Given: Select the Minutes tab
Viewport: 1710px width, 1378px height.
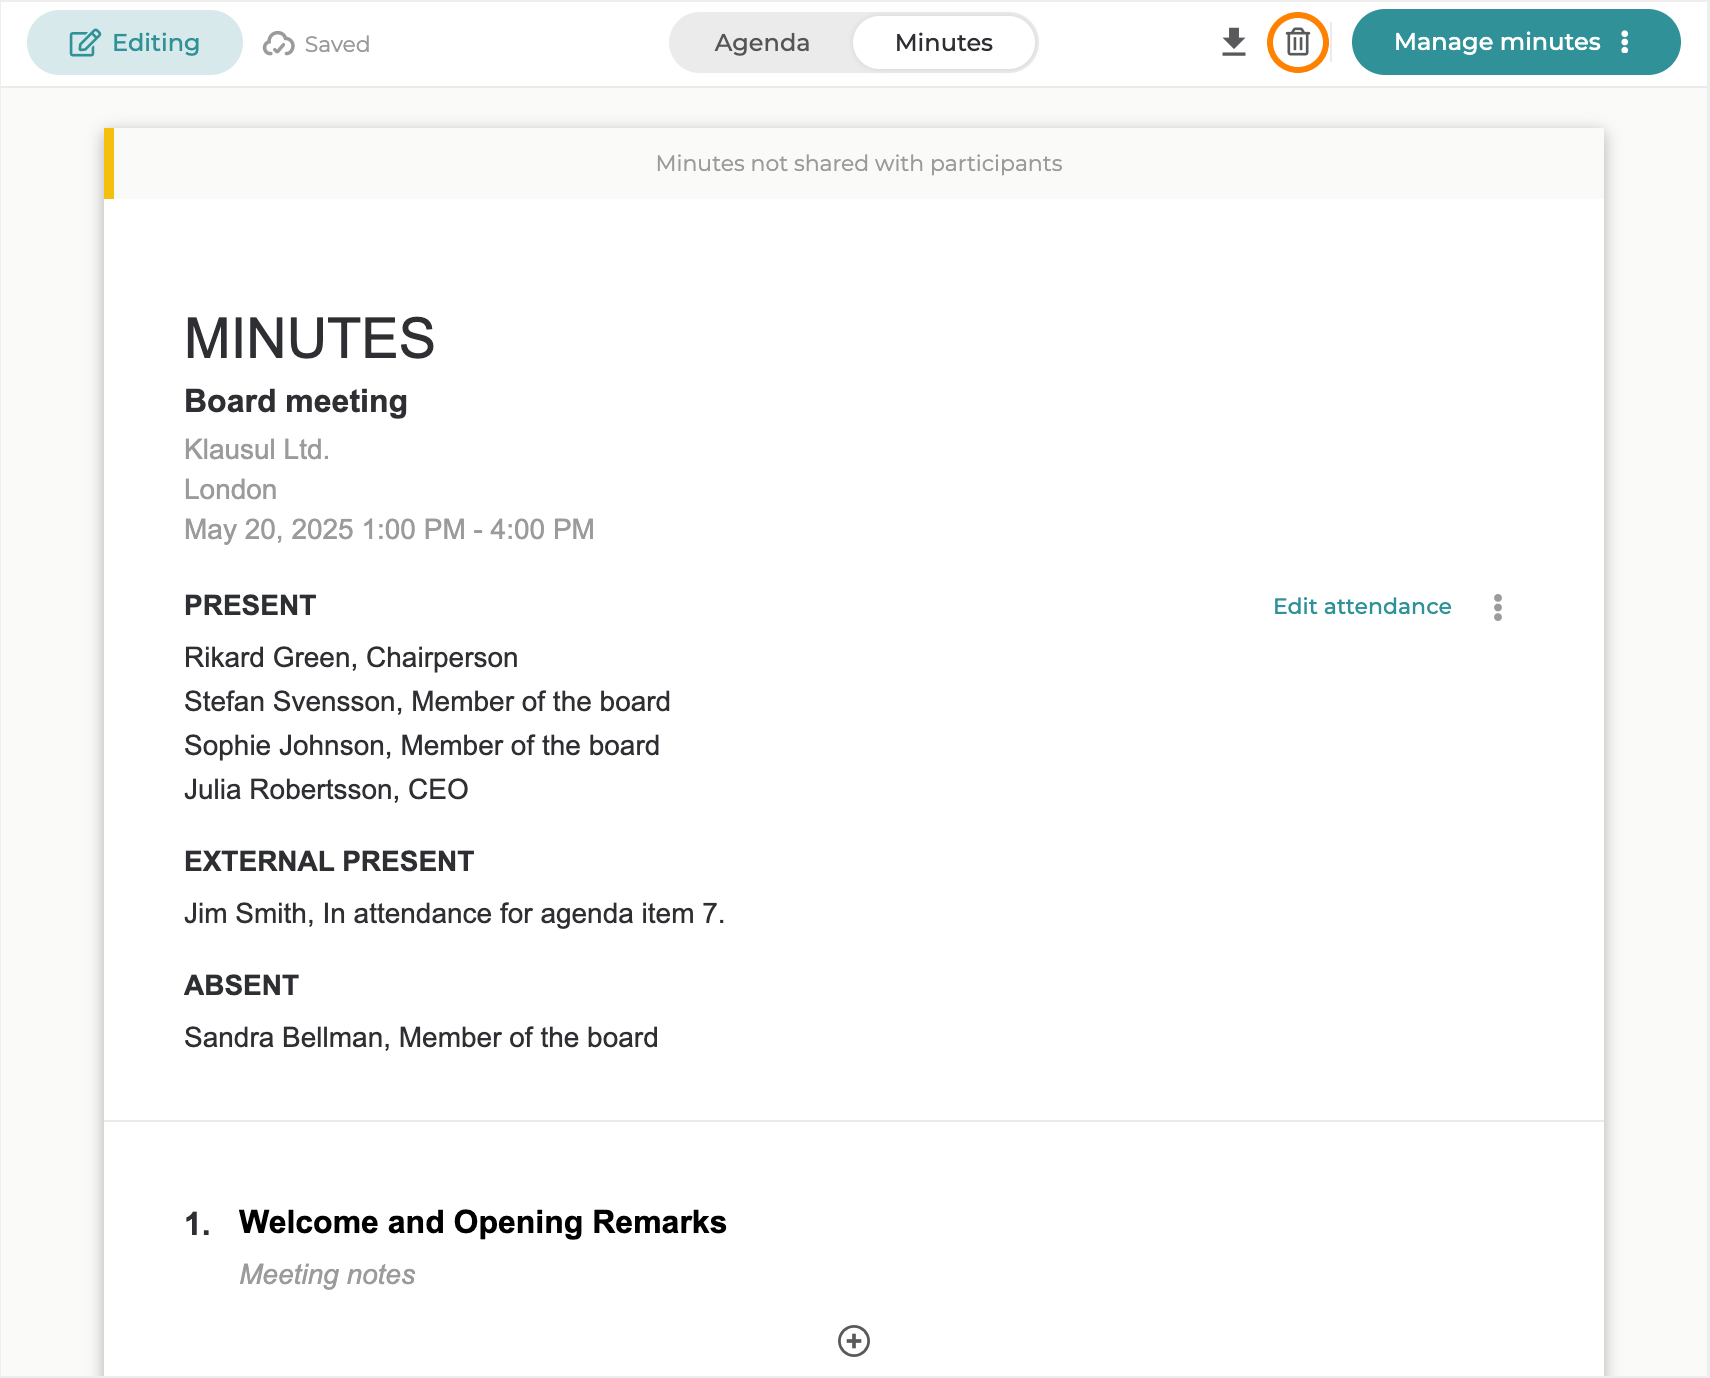Looking at the screenshot, I should click(x=943, y=43).
